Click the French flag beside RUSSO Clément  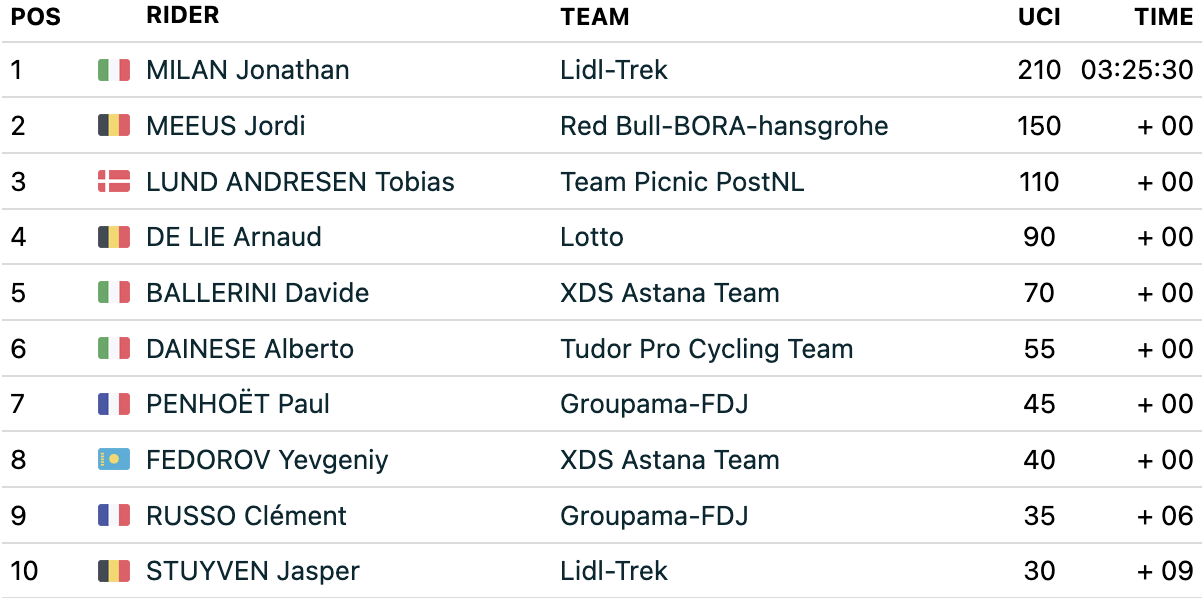[x=114, y=516]
